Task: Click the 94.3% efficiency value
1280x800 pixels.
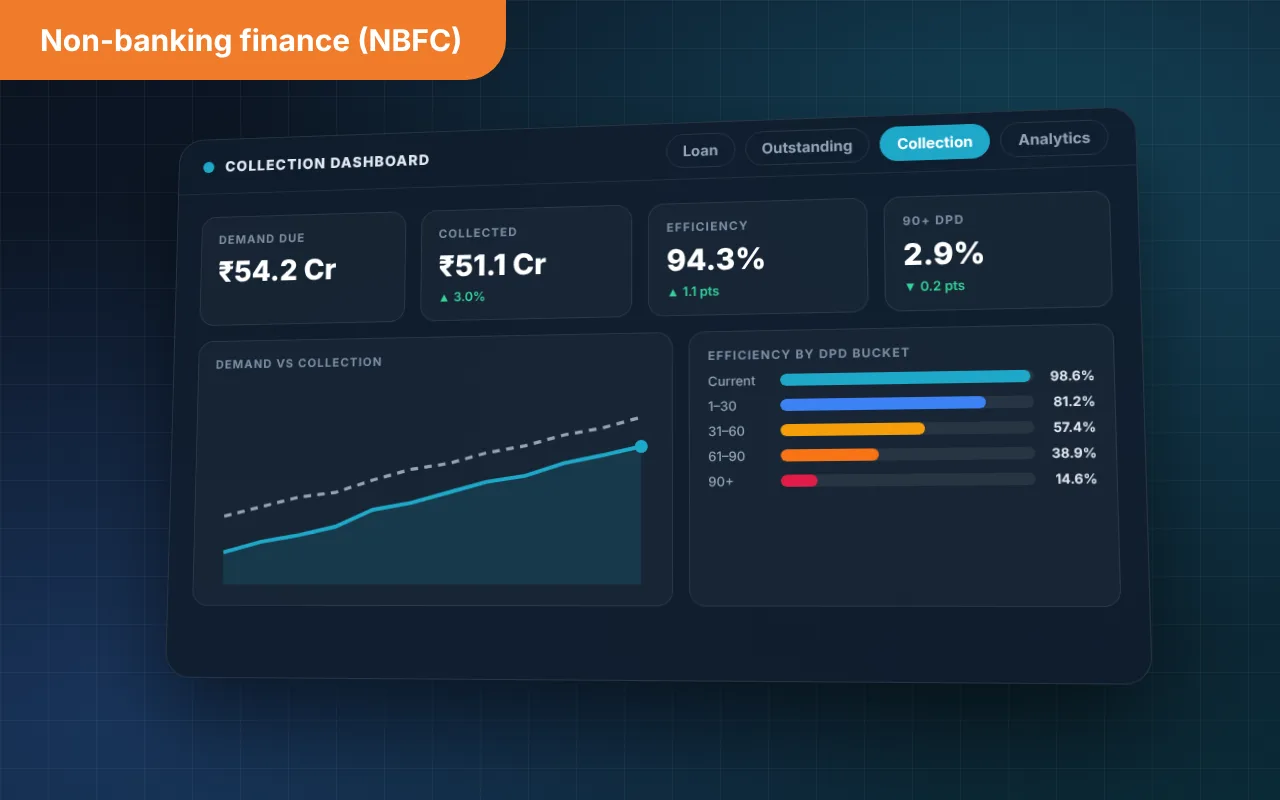Action: (715, 259)
